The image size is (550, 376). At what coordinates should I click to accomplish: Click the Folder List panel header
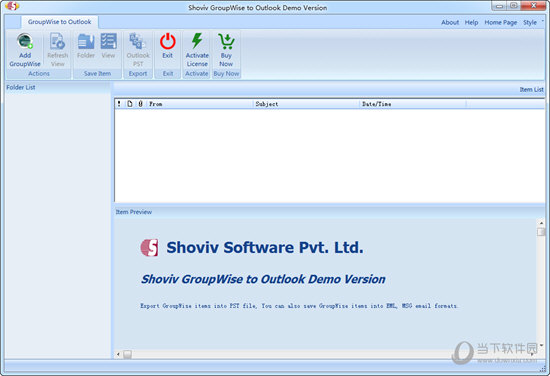pyautogui.click(x=58, y=87)
